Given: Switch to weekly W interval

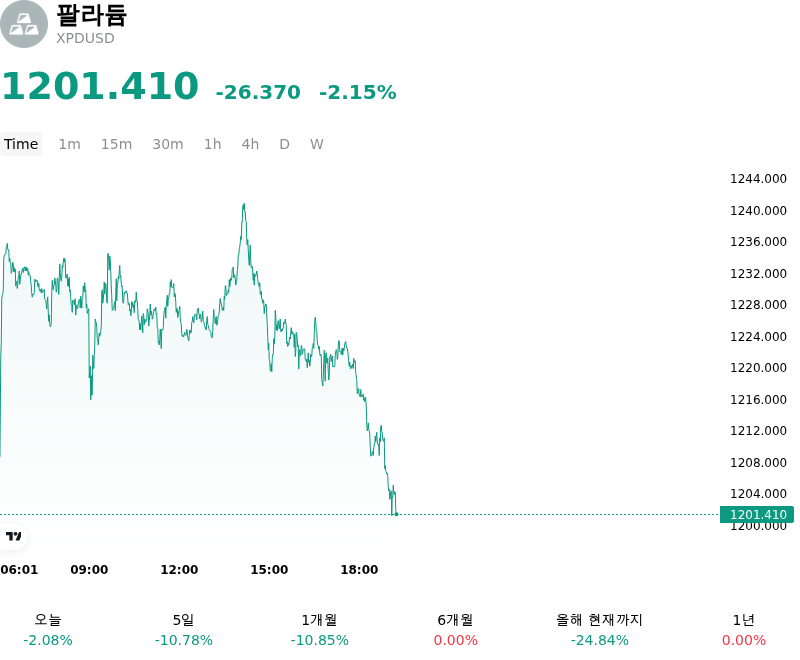Looking at the screenshot, I should click(317, 144).
